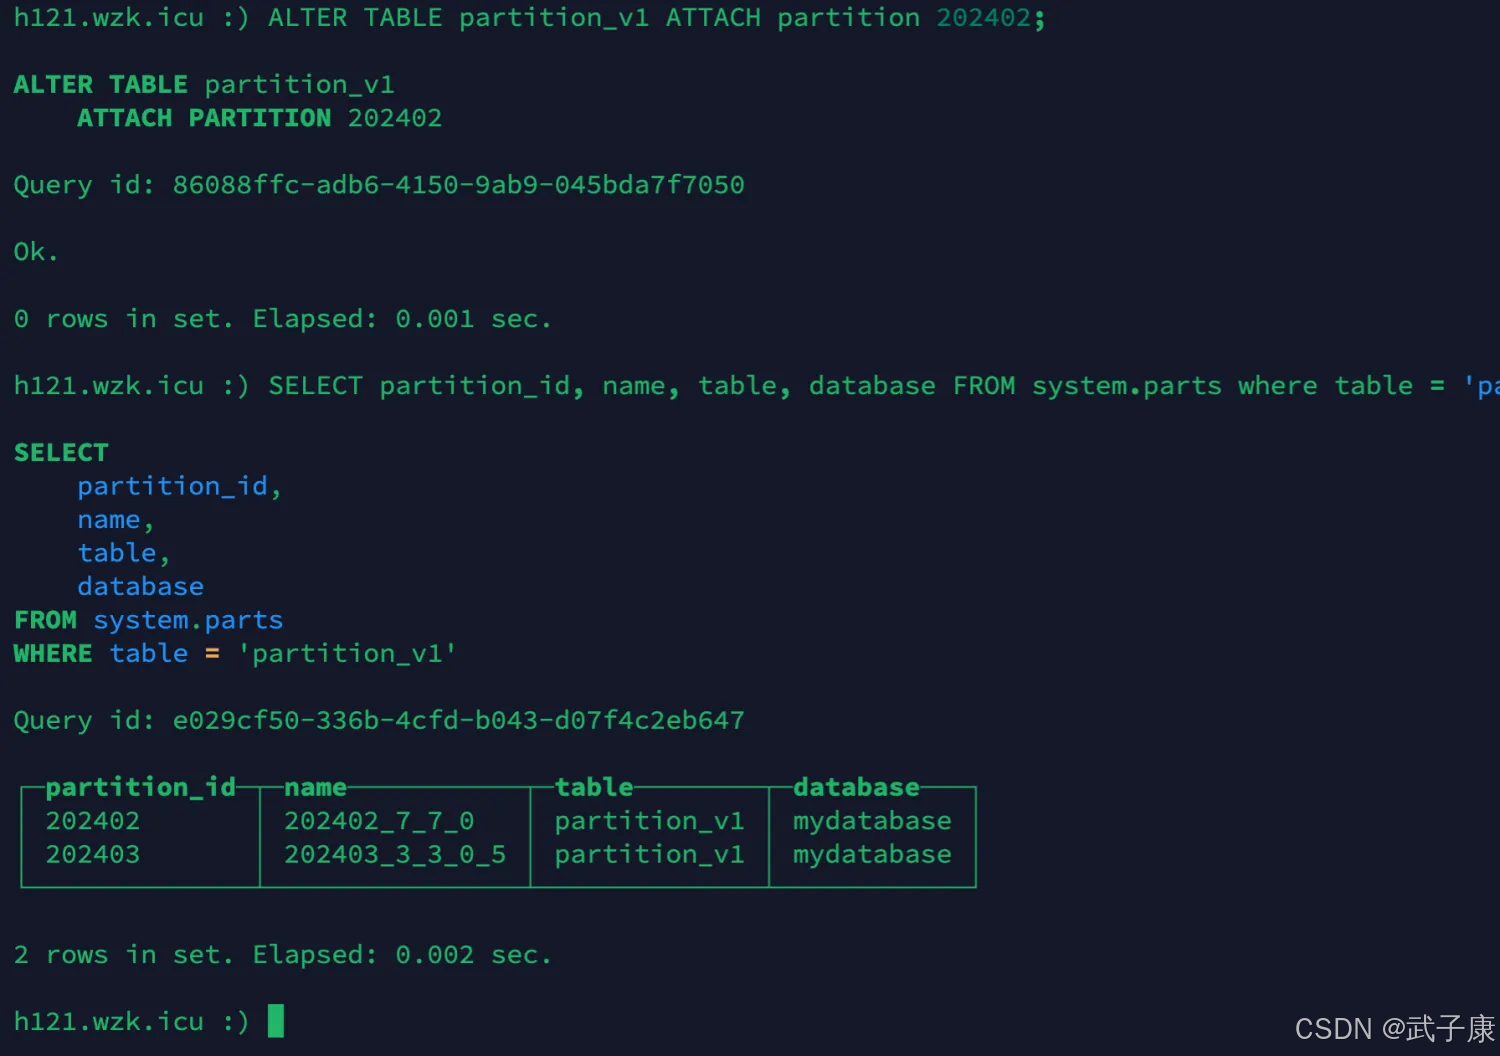Click the part name 202403_3_3_0_5
This screenshot has height=1056, width=1500.
point(395,855)
